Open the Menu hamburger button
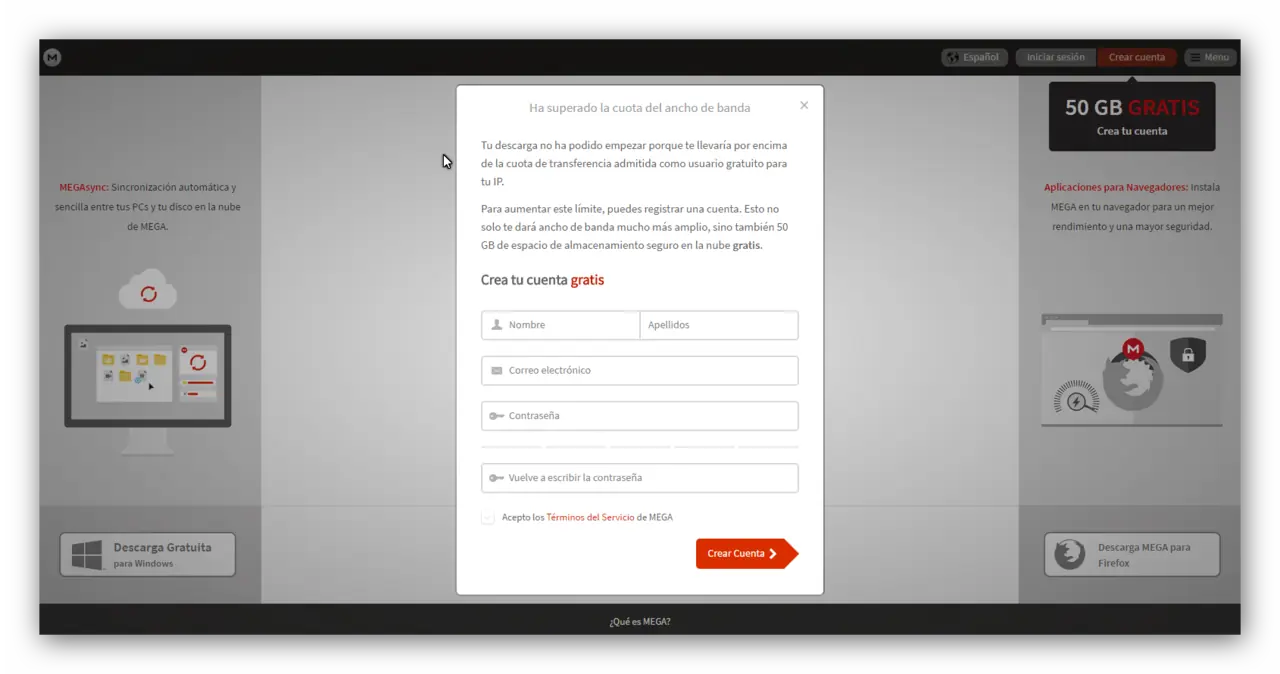 point(1210,57)
